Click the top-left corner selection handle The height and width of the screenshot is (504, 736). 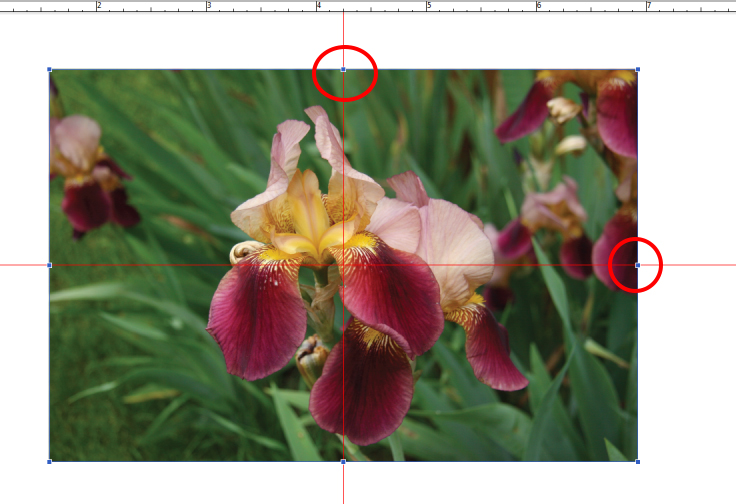pos(50,69)
